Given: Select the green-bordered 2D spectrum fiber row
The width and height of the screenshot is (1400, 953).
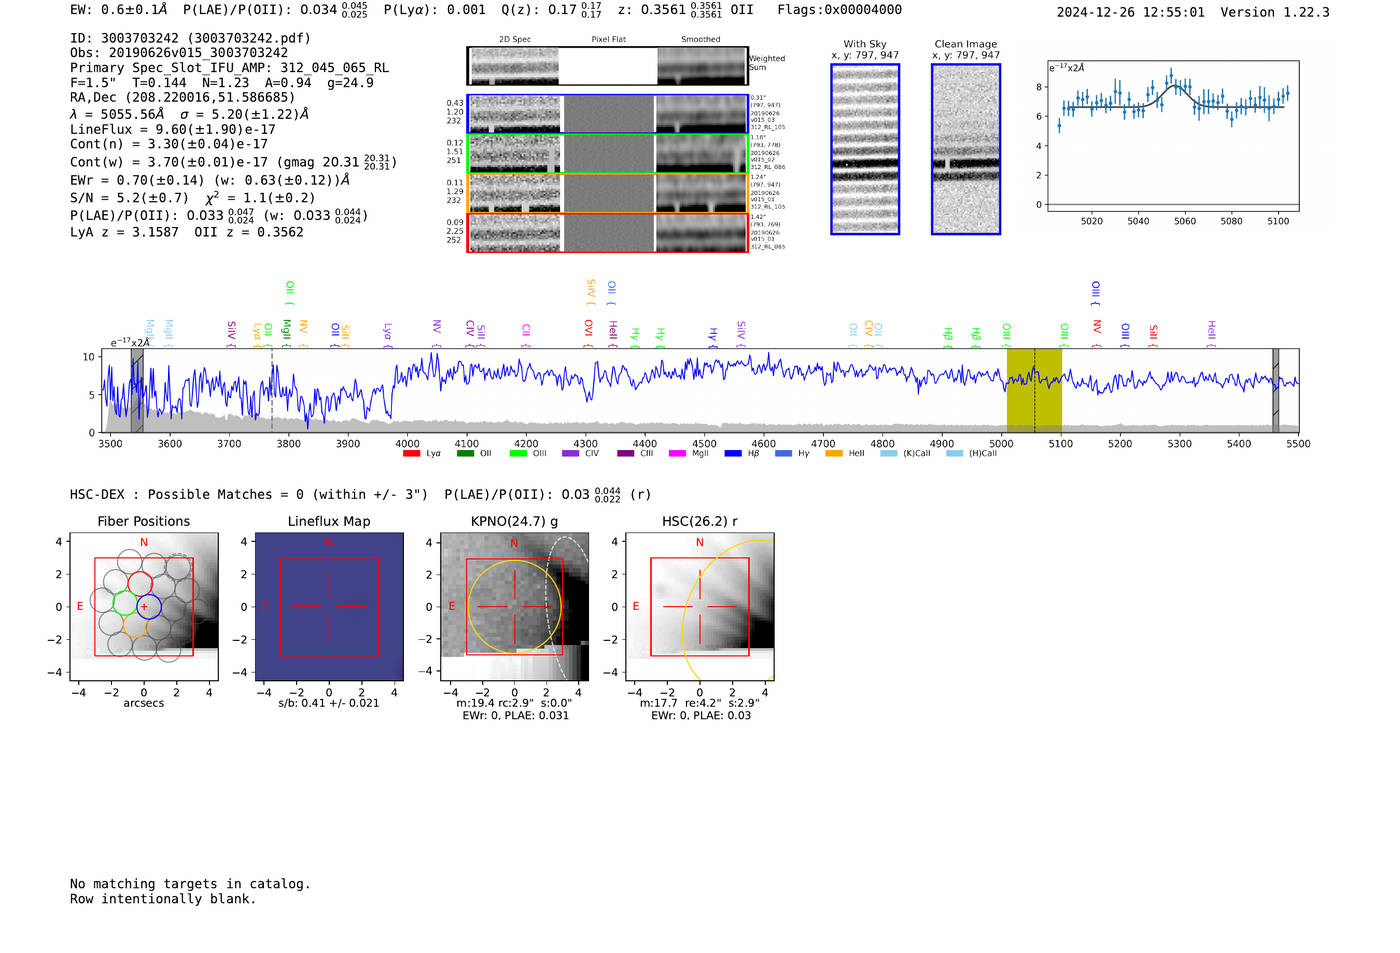Looking at the screenshot, I should click(607, 154).
